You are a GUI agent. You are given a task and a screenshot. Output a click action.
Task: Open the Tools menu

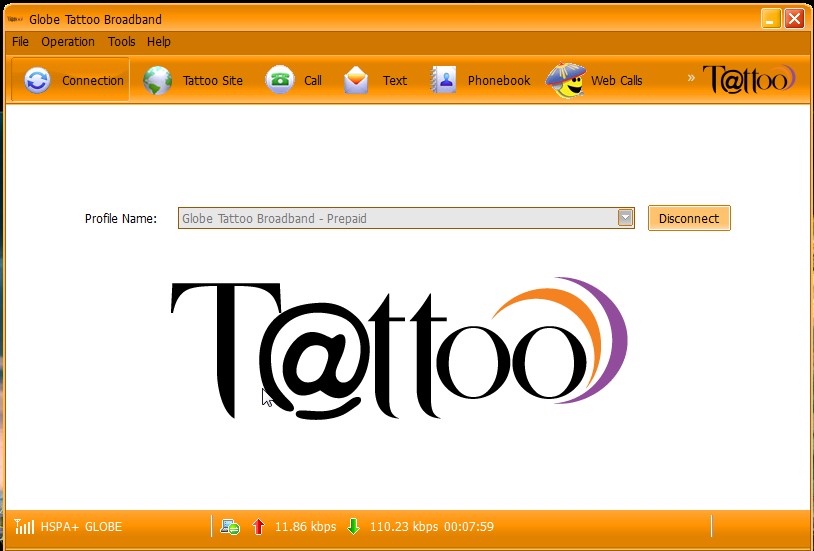[x=121, y=42]
